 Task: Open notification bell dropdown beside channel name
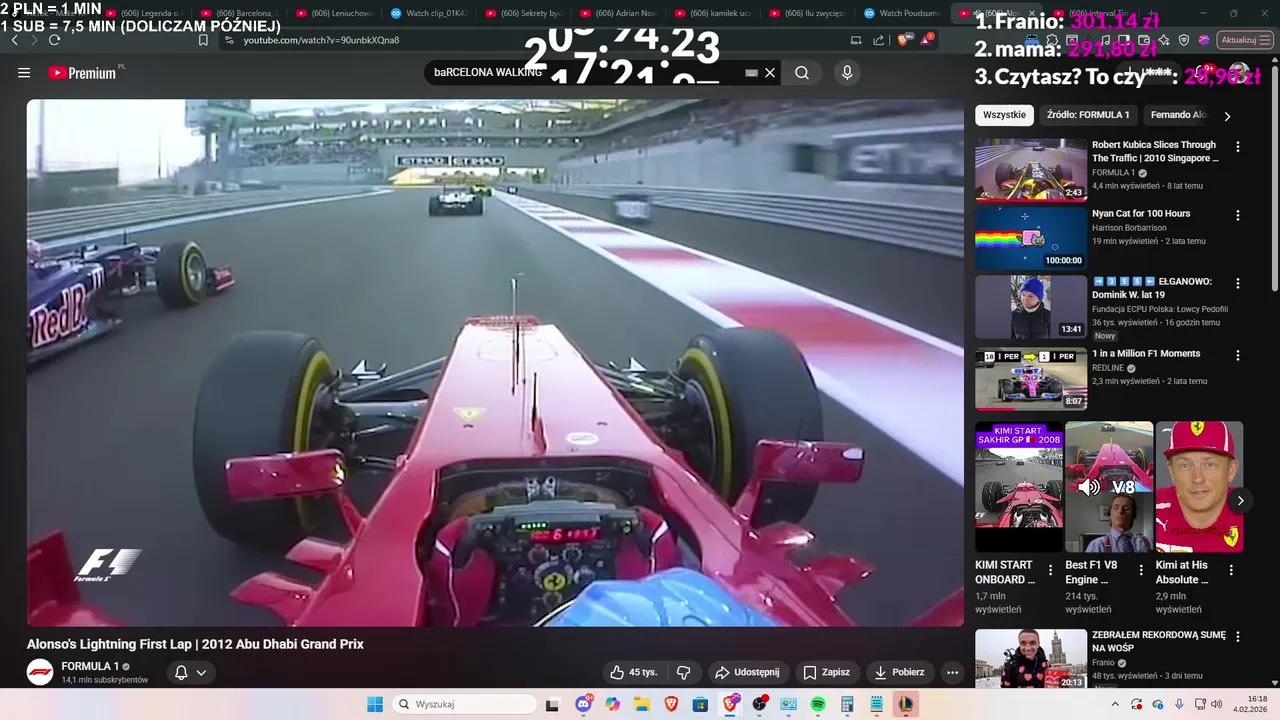pos(190,672)
